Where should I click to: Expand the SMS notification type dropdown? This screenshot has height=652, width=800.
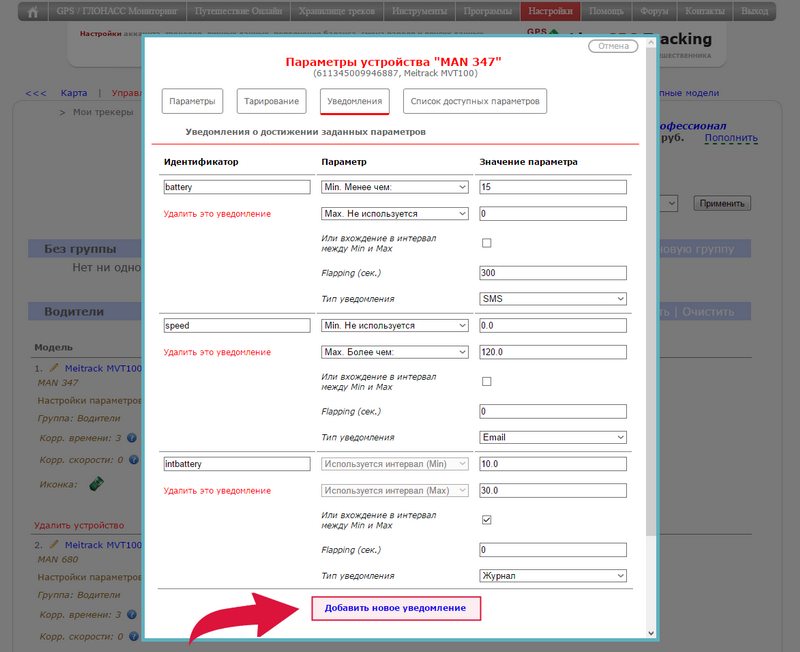(x=553, y=299)
